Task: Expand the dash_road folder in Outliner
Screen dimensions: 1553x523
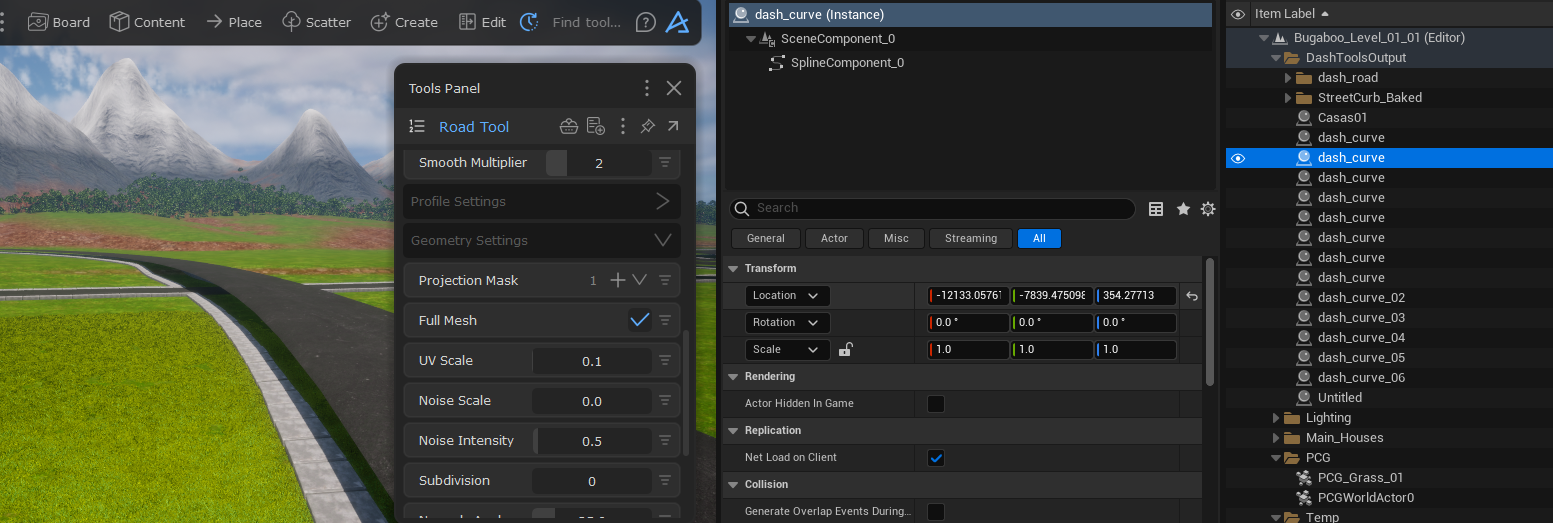Action: 1289,77
